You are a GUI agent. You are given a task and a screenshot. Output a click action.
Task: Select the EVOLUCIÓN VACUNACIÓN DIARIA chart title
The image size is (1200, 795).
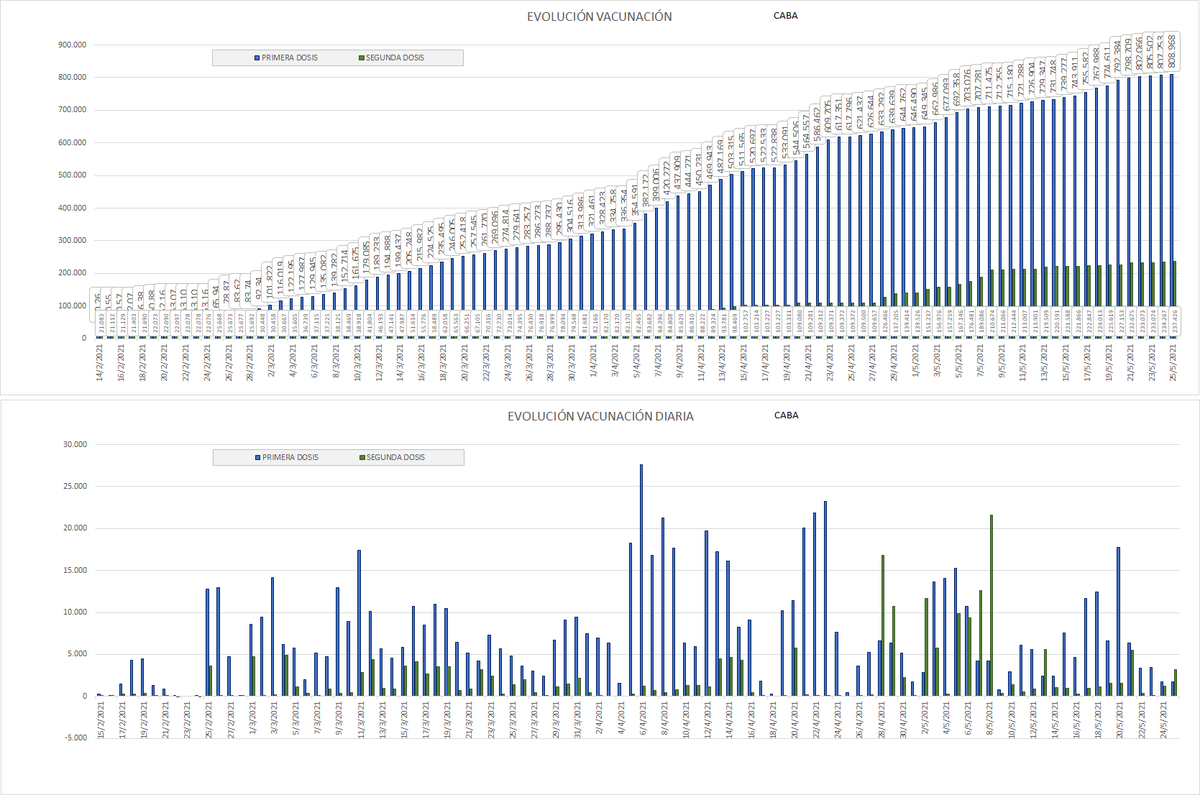[599, 416]
